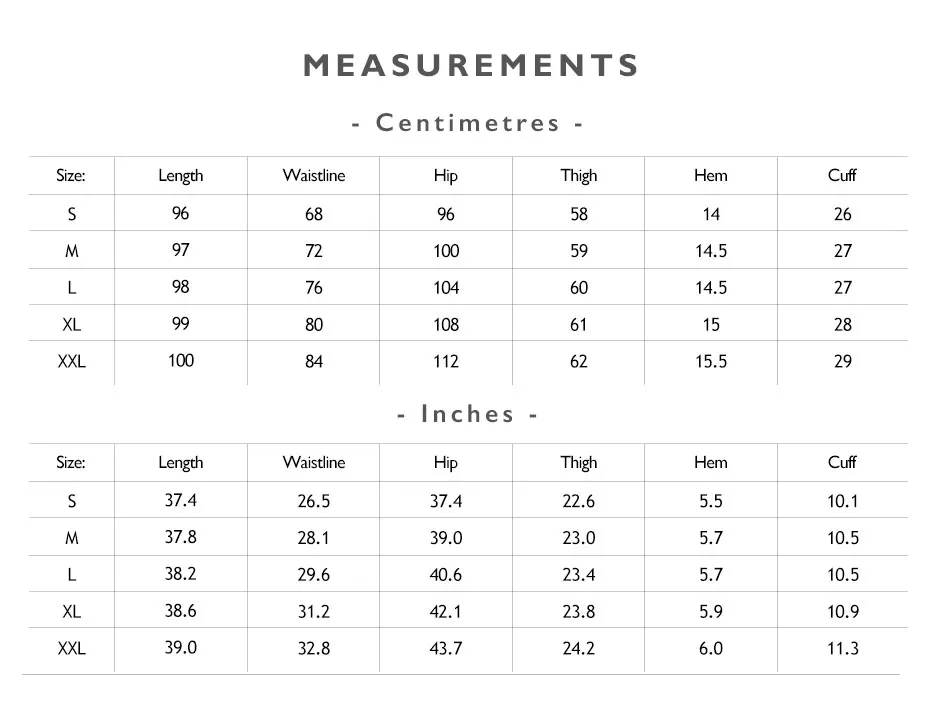The image size is (931, 705).
Task: Select the XL row label in inches table
Action: click(x=72, y=611)
